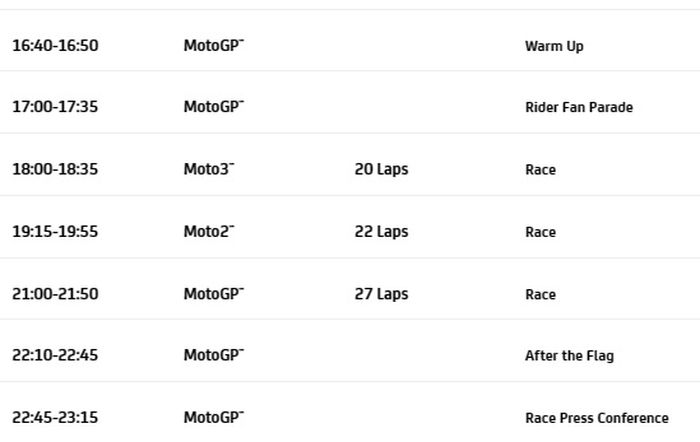Click the 16:40-16:50 time slot
Screen dimensions: 700x442
[55, 45]
